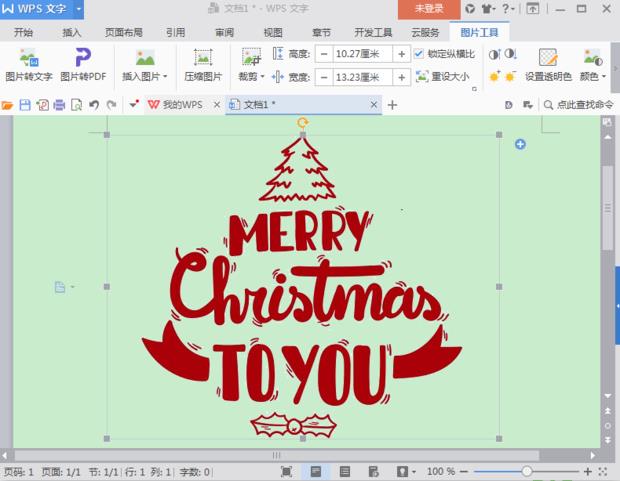The height and width of the screenshot is (481, 620).
Task: Click the full screen view icon
Action: click(286, 471)
